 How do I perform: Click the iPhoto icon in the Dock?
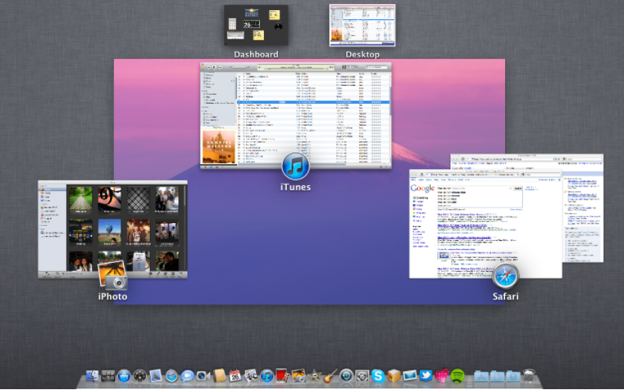(298, 376)
